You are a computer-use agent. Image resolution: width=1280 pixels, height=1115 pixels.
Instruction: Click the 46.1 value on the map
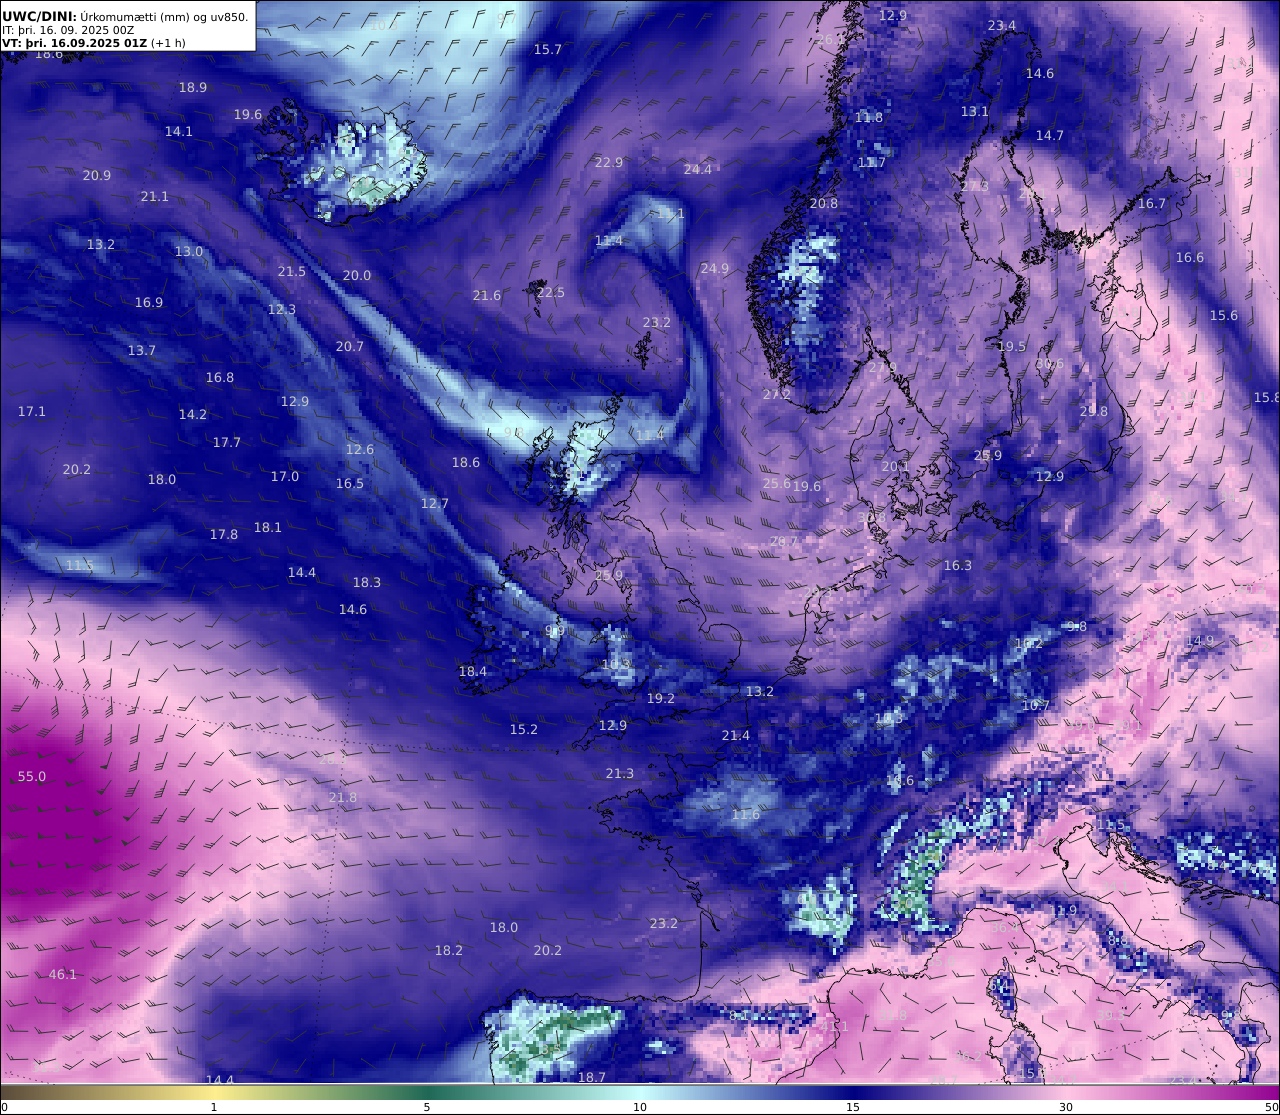click(x=63, y=974)
